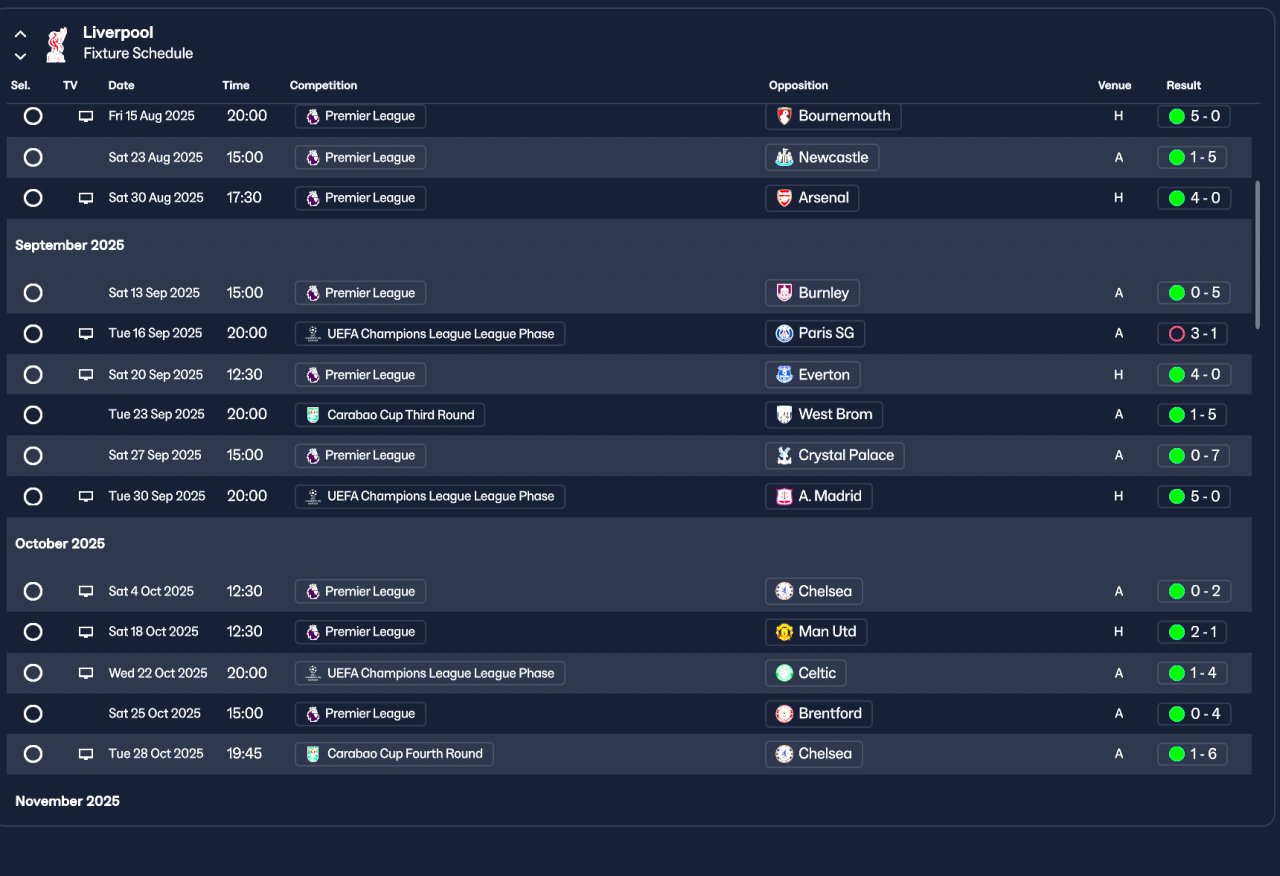Open the Champions League competition on the A. Madrid row
This screenshot has height=876, width=1280.
pos(430,496)
